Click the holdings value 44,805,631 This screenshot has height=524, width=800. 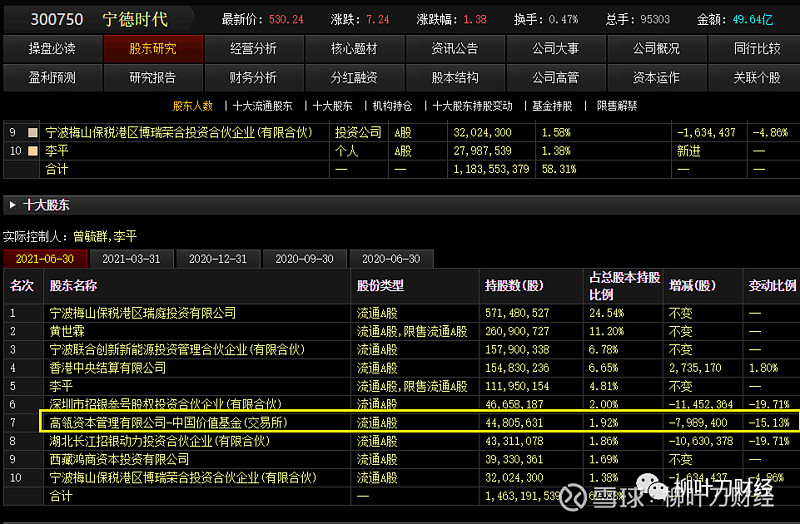point(514,422)
